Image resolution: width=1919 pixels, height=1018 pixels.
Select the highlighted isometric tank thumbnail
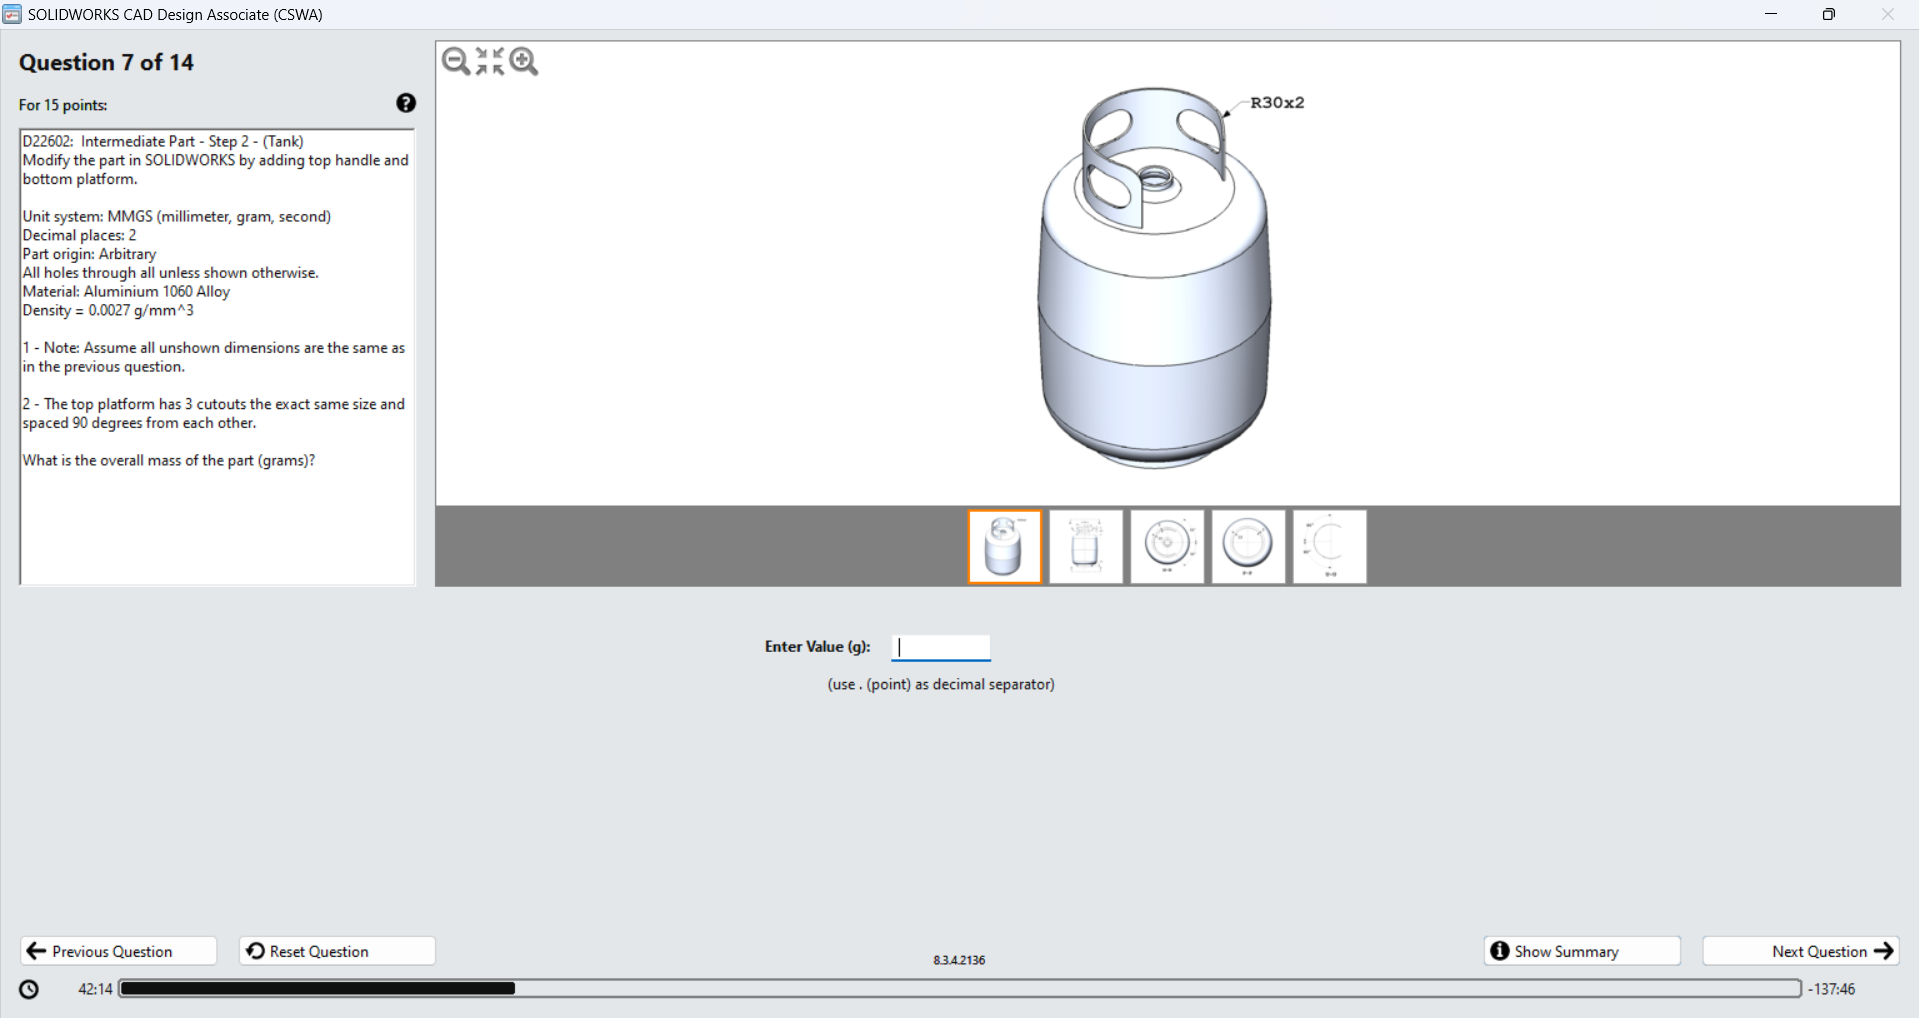pos(1004,546)
